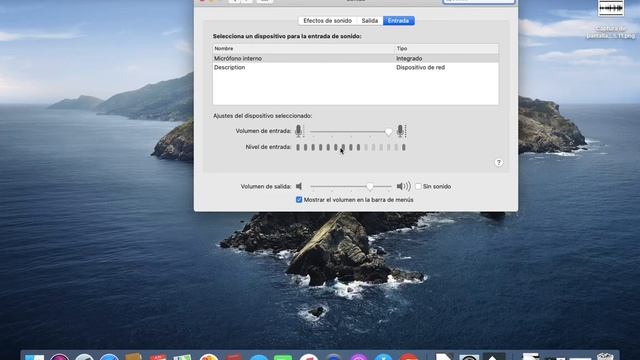Click the Integrado type cell
The image size is (640, 360).
pos(409,58)
